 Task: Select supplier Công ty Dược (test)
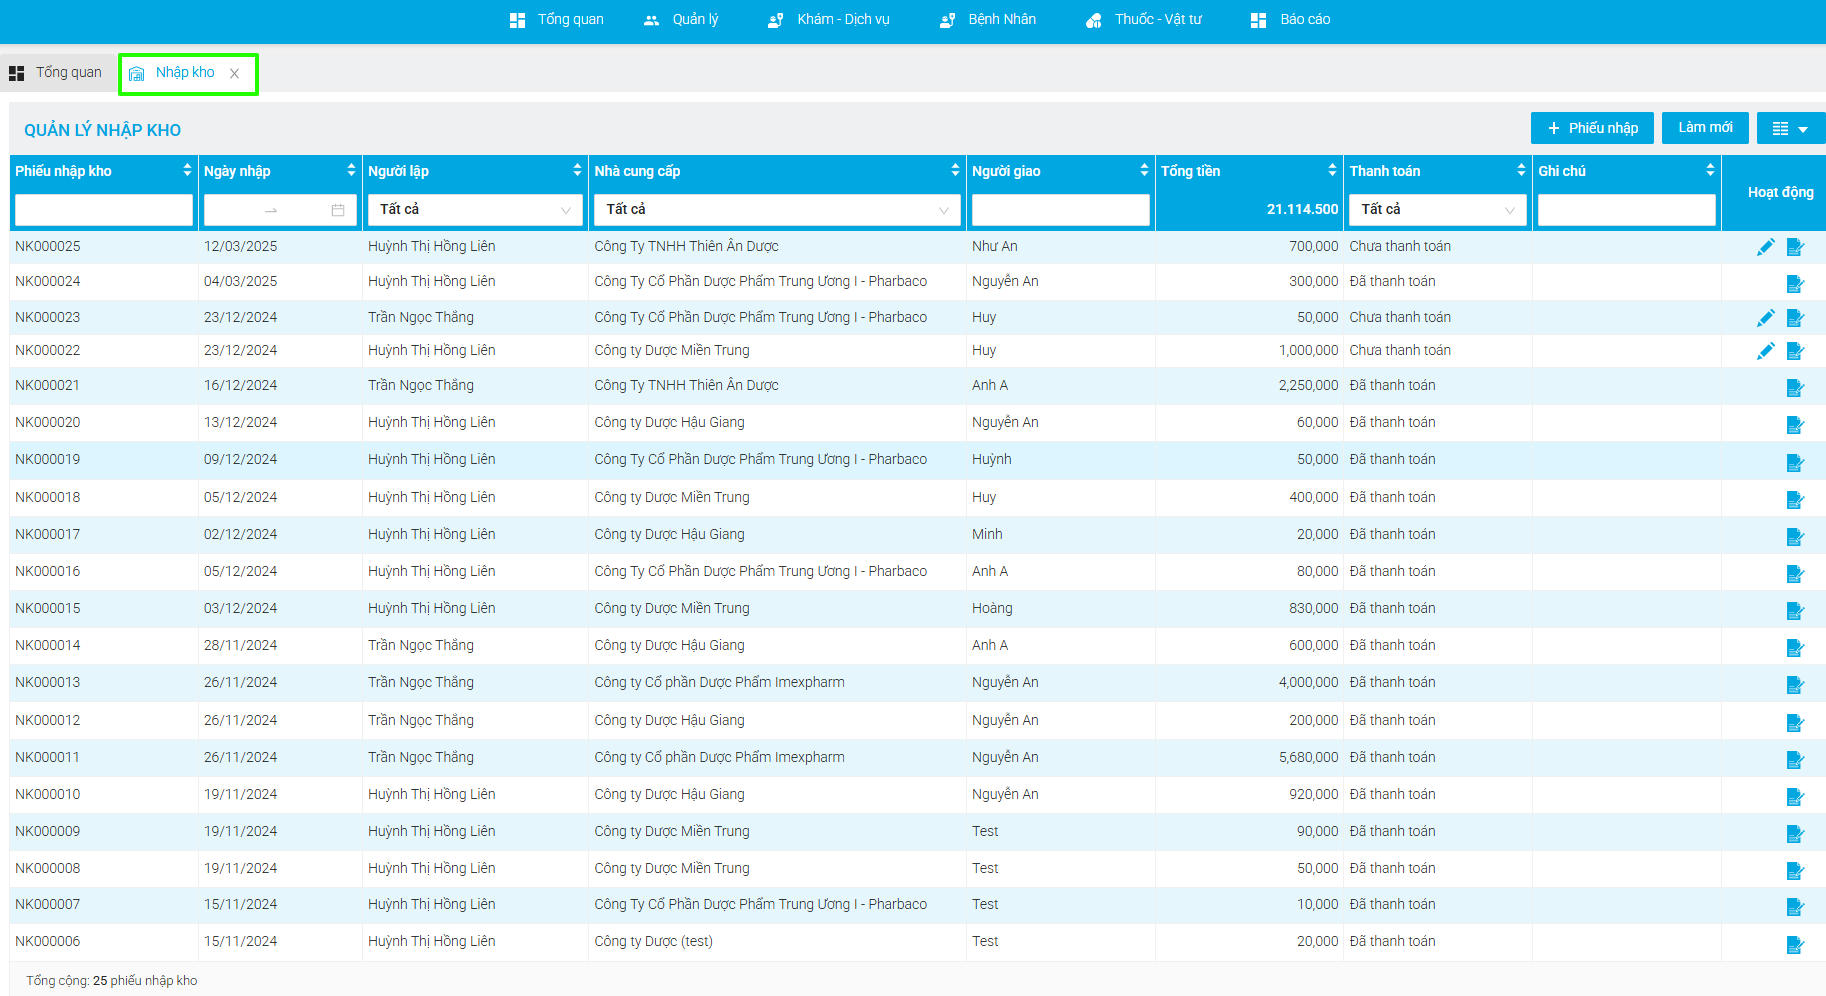(653, 942)
